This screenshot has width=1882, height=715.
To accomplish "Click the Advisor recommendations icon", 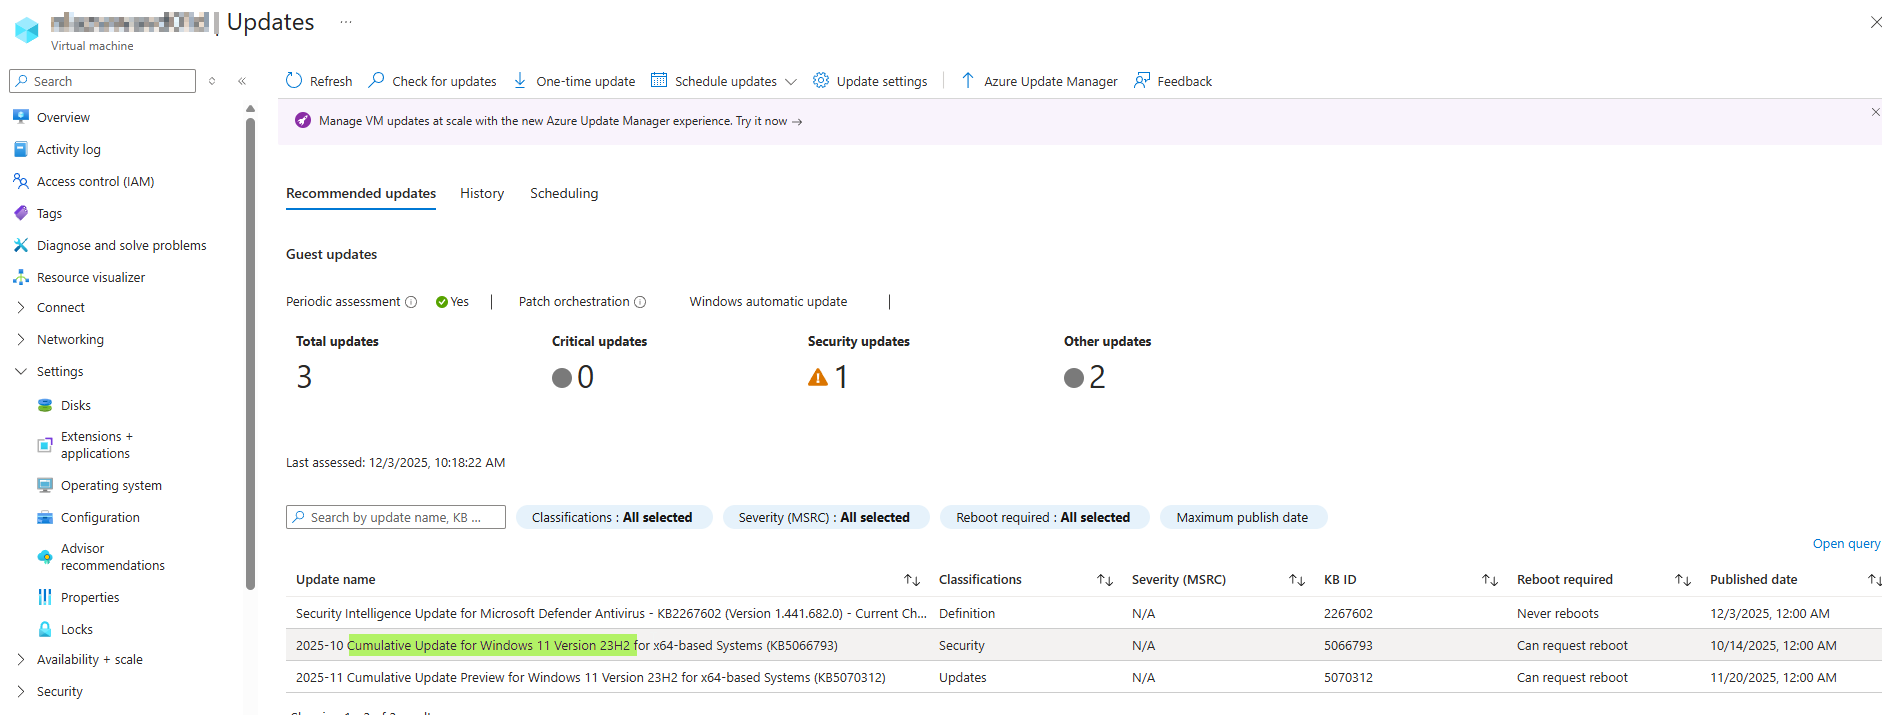I will click(45, 557).
